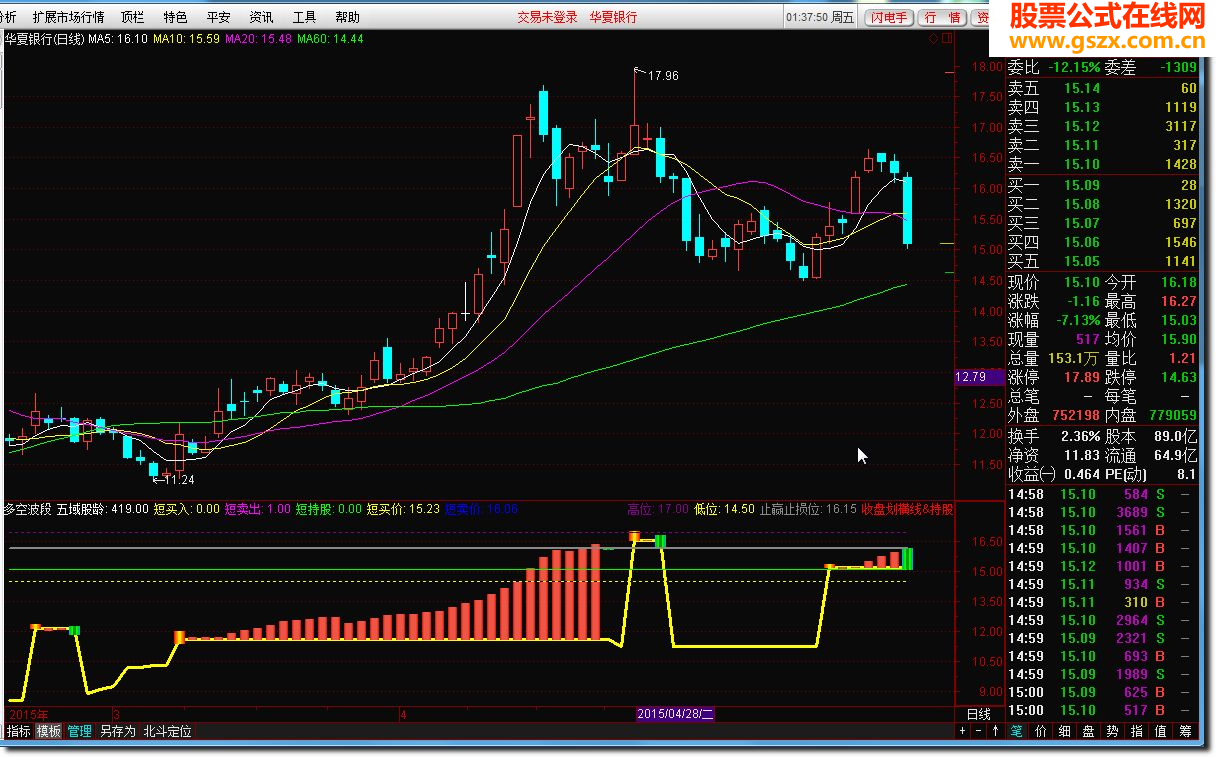
Task: Click the 买五 15.05 bid row
Action: (x=1102, y=261)
